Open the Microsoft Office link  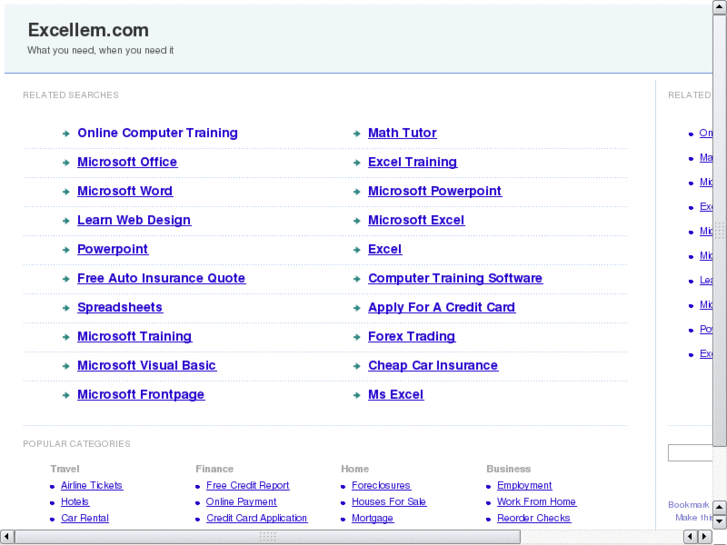(127, 162)
